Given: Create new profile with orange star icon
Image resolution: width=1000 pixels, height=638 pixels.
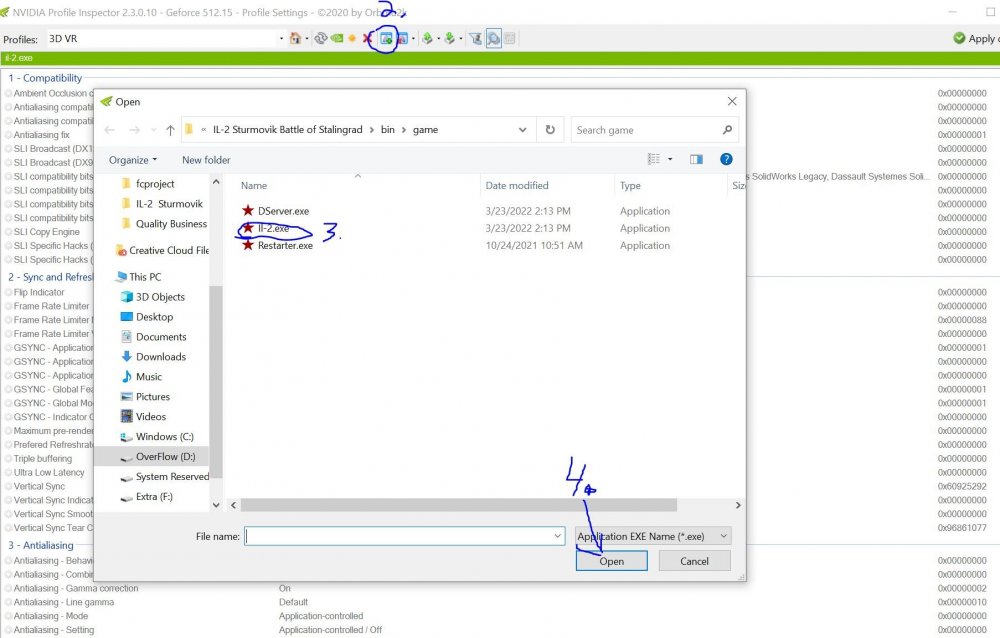Looking at the screenshot, I should (351, 38).
